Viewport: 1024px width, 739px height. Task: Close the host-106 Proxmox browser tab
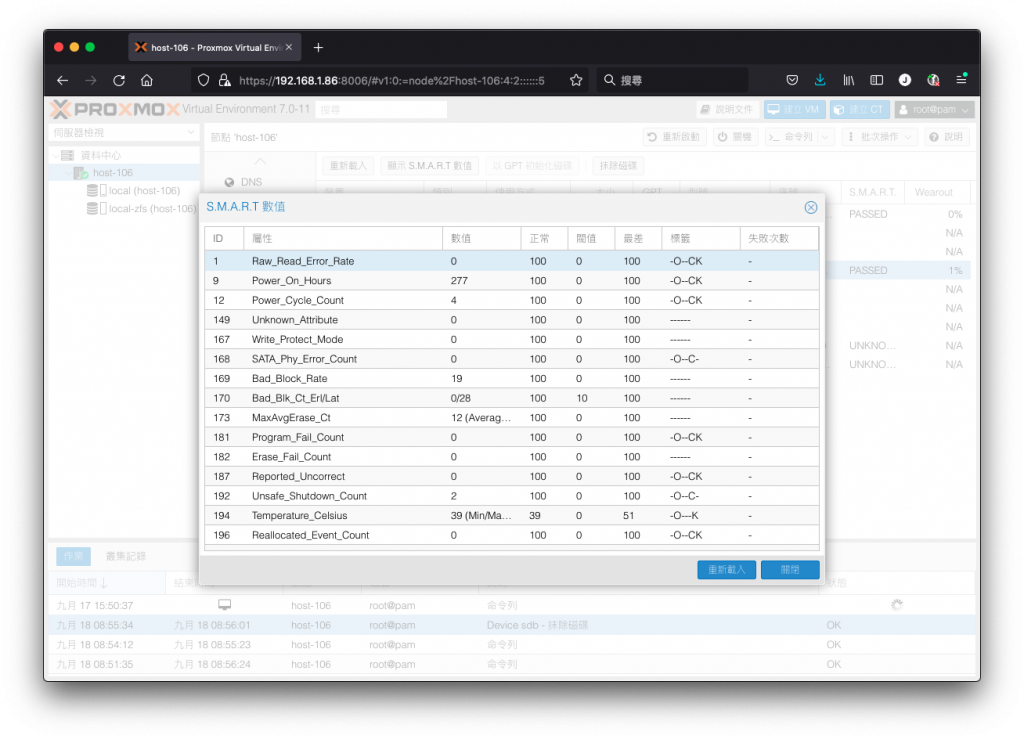tap(289, 48)
